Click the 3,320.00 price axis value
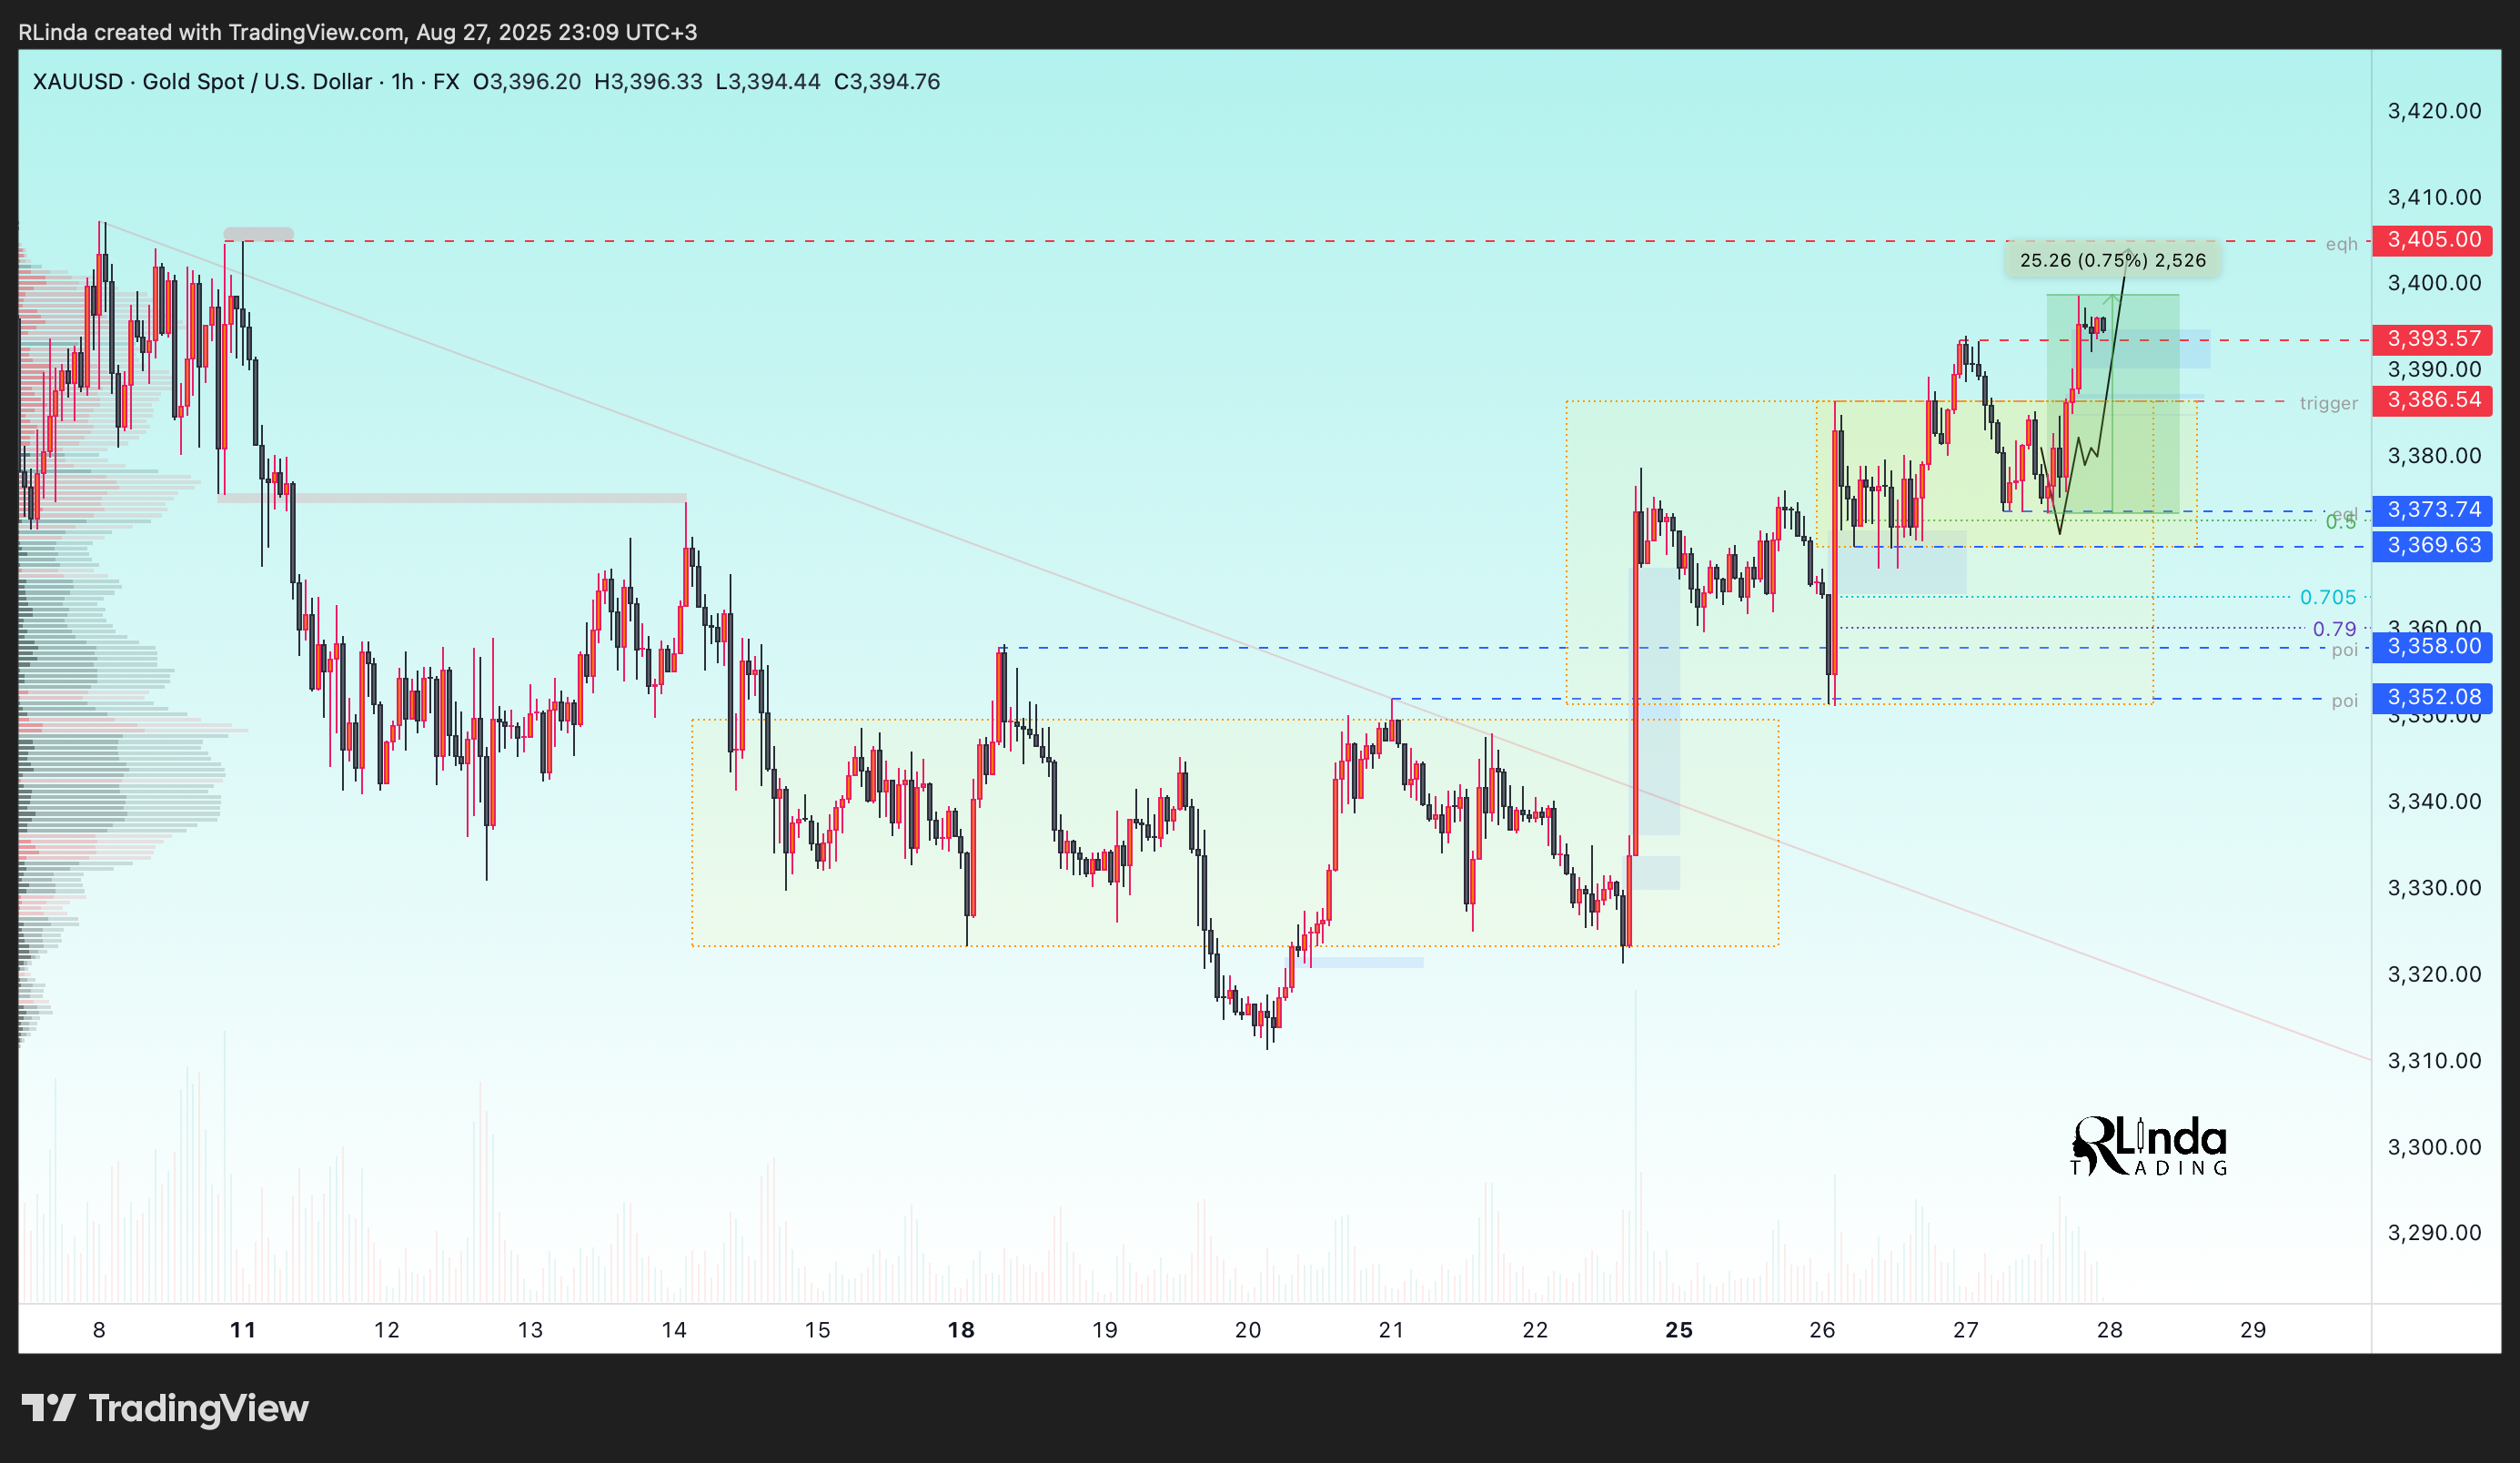2520x1463 pixels. 2434,974
